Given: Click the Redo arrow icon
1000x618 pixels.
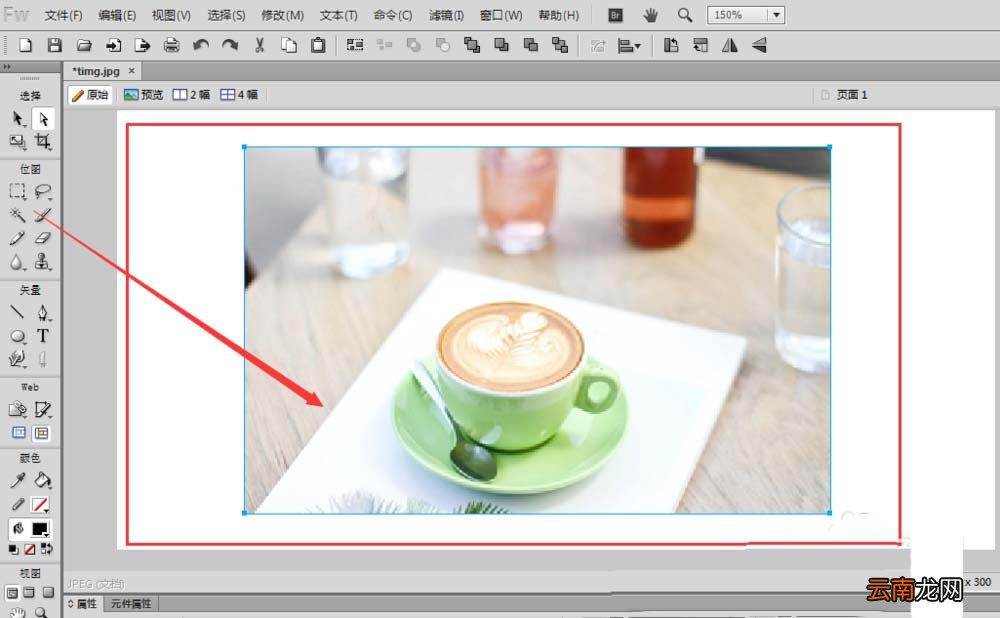Looking at the screenshot, I should 230,45.
